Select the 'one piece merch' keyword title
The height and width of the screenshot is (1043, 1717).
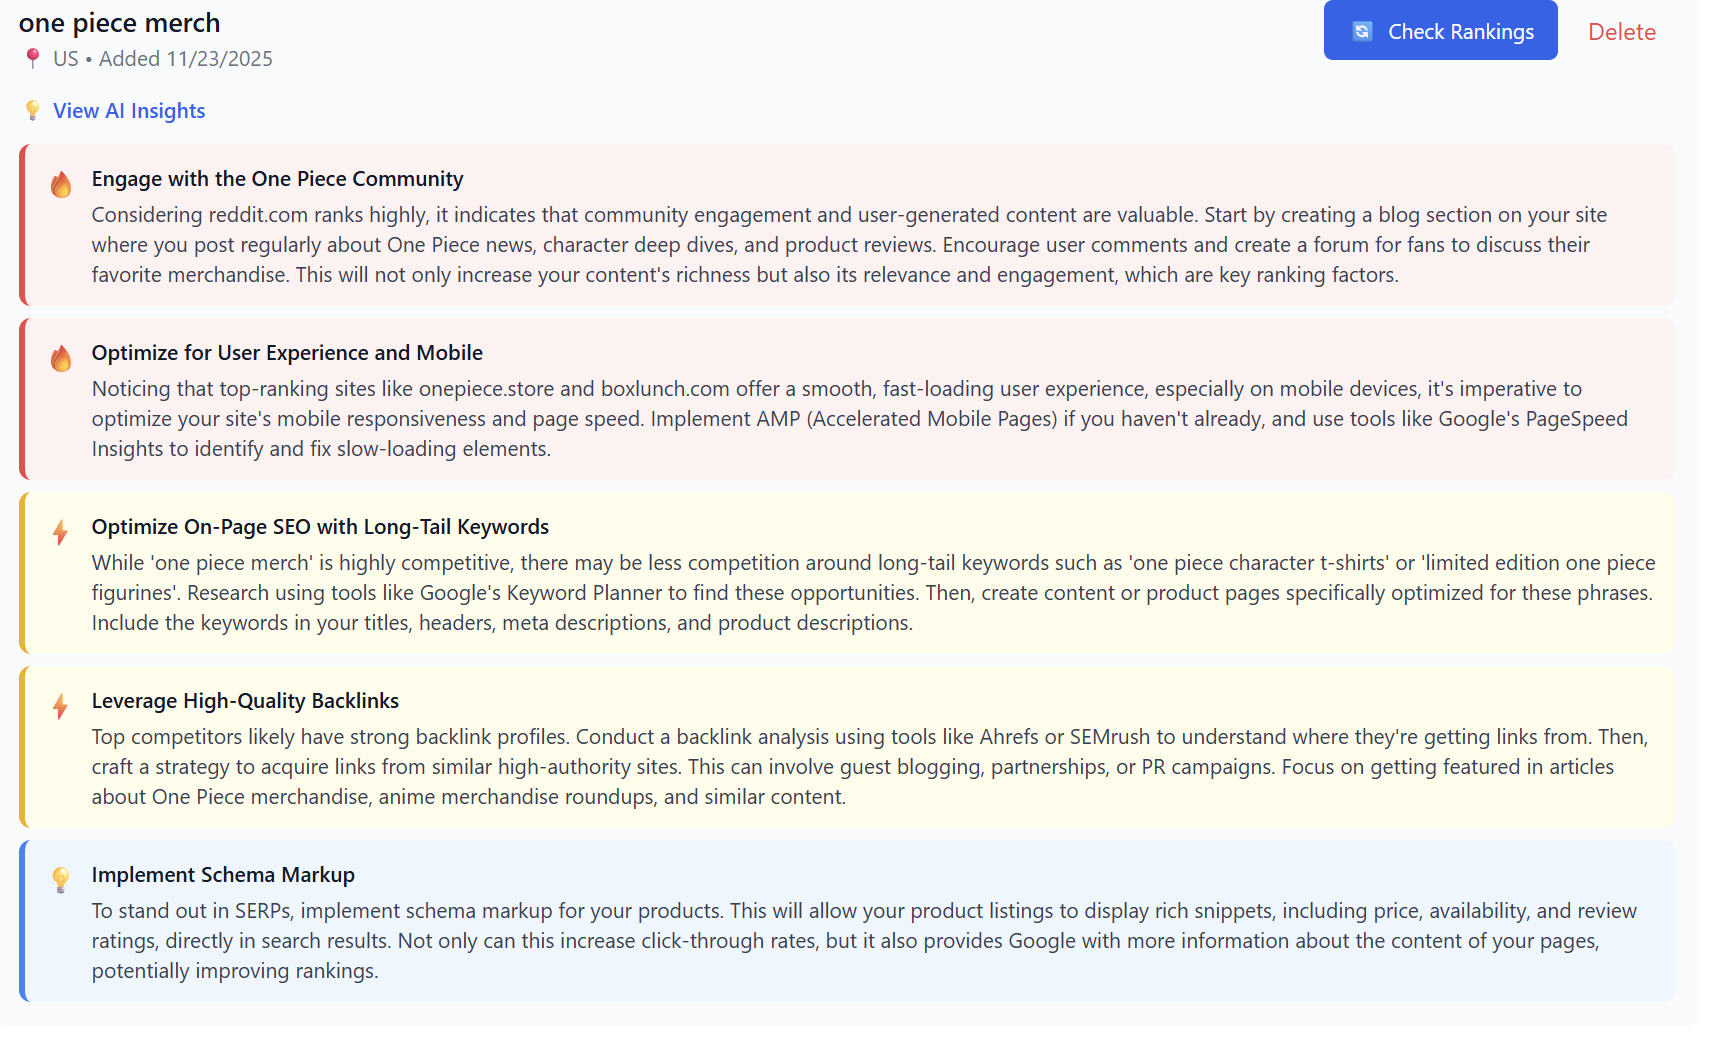pos(119,23)
